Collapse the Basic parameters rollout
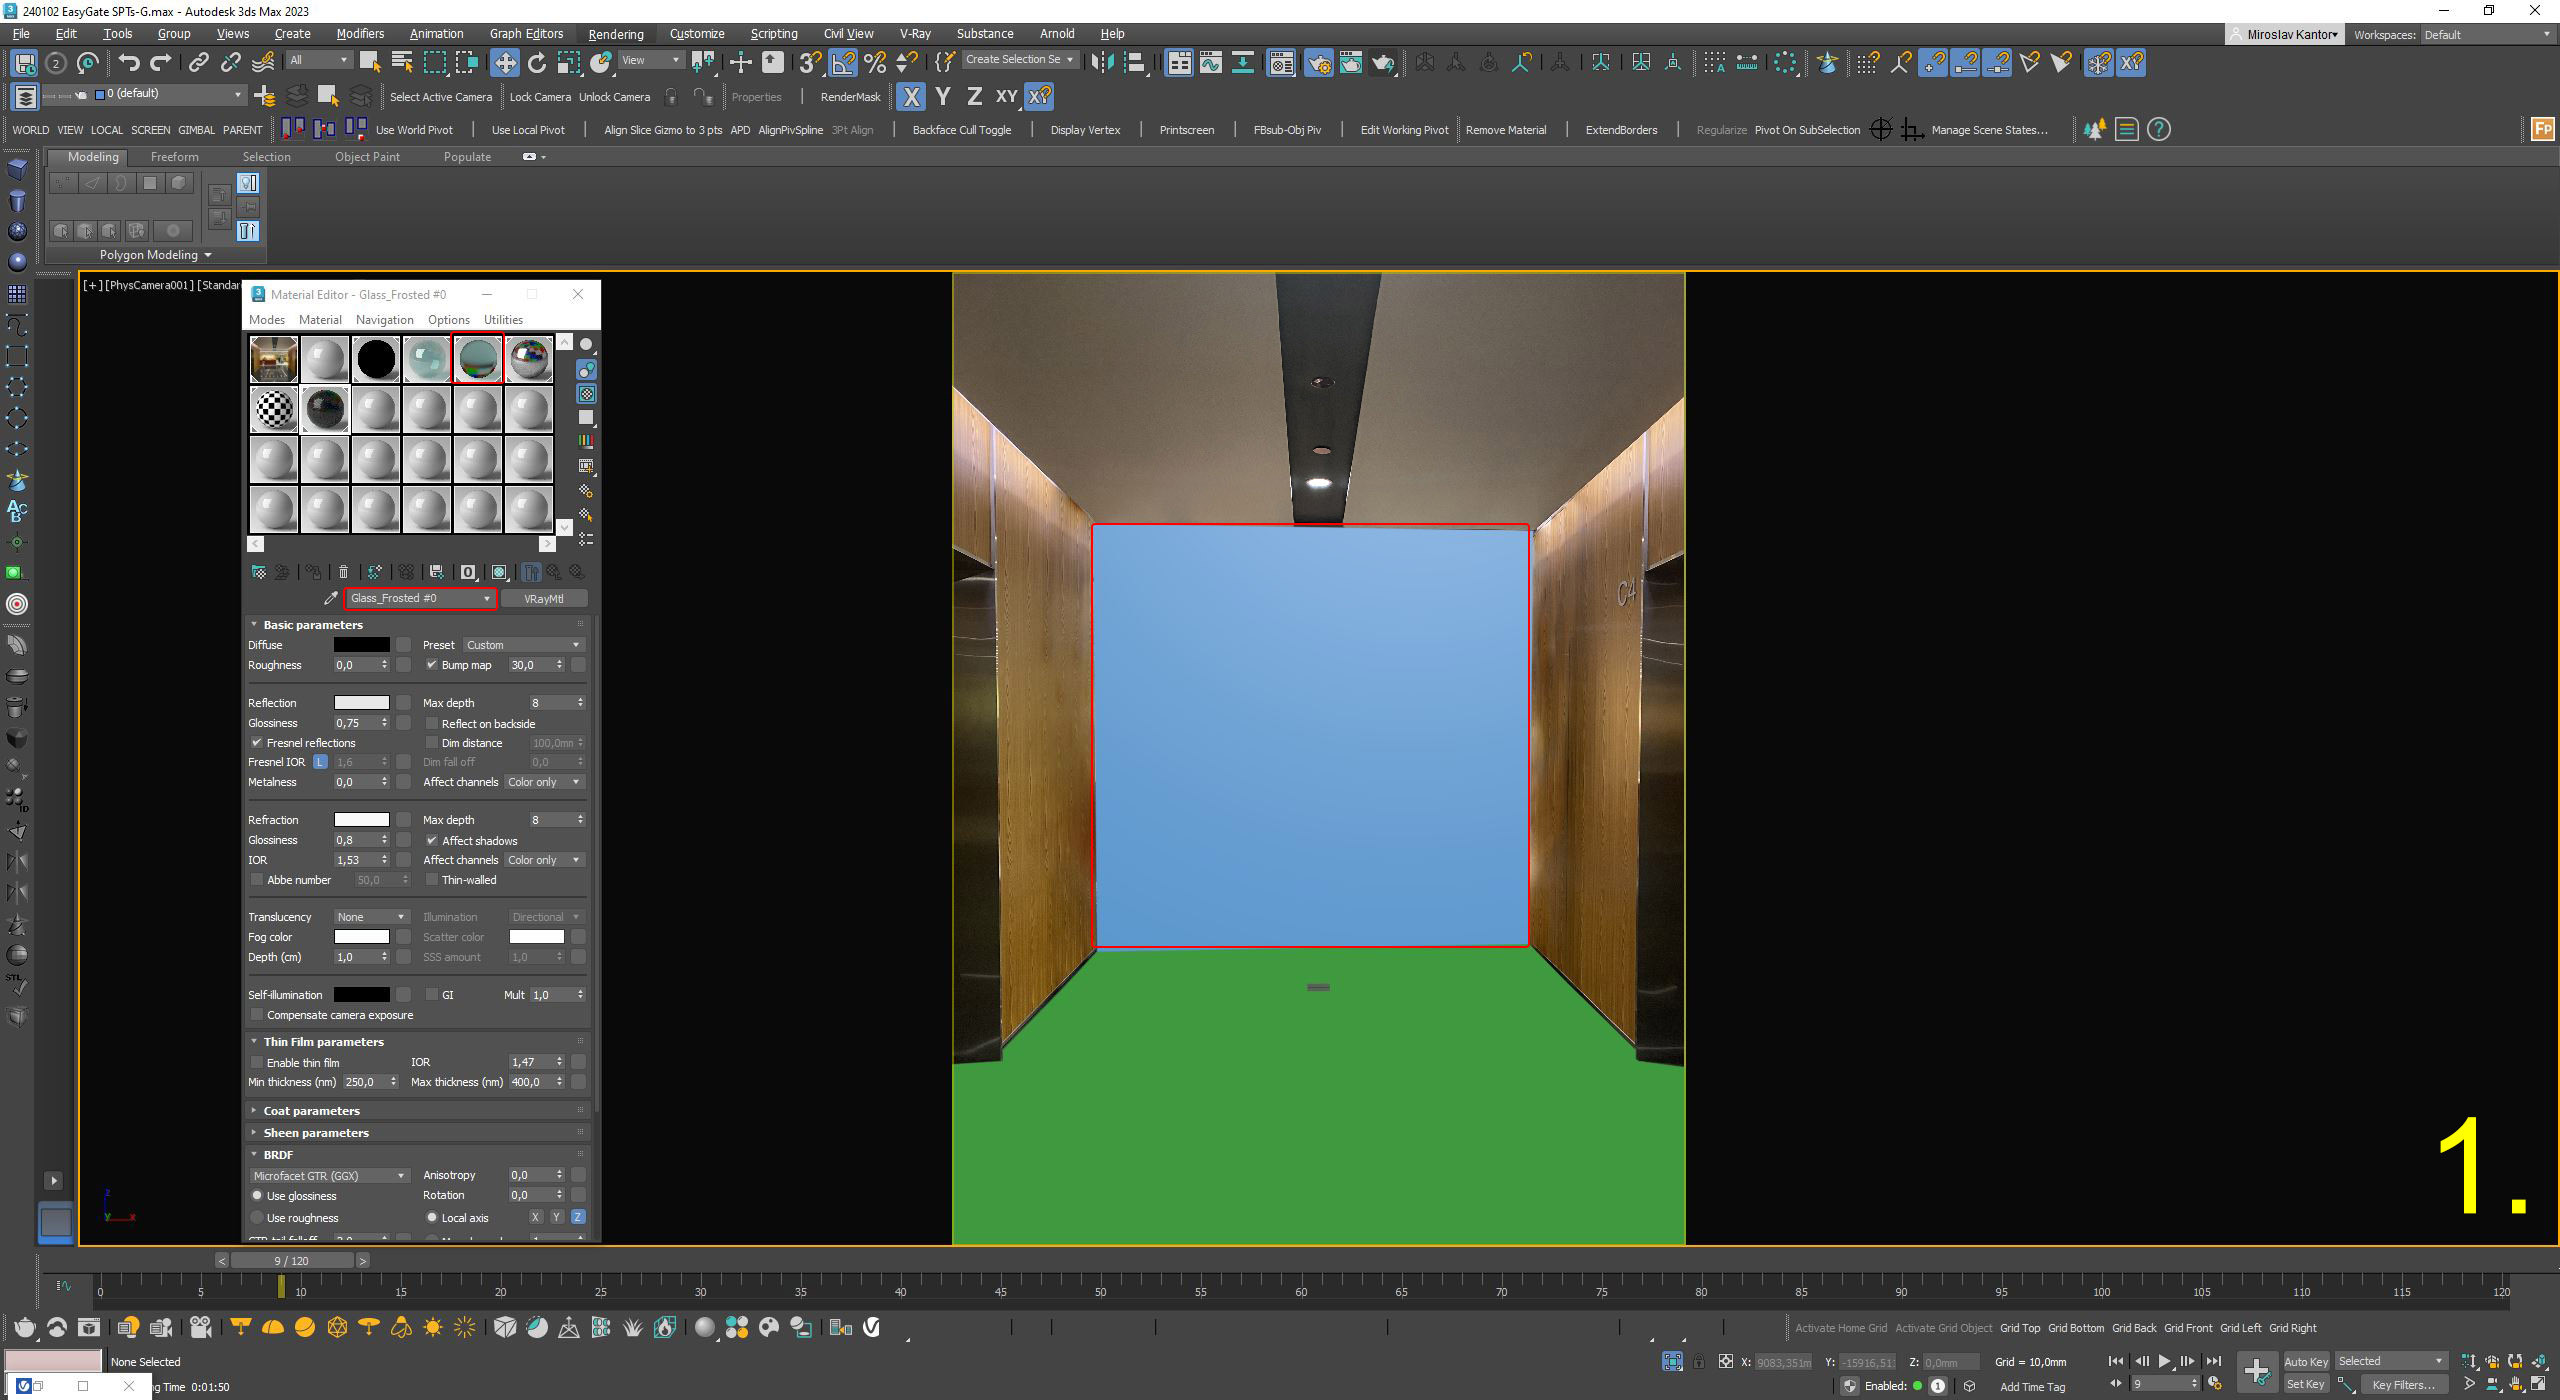The image size is (2560, 1400). coord(312,625)
